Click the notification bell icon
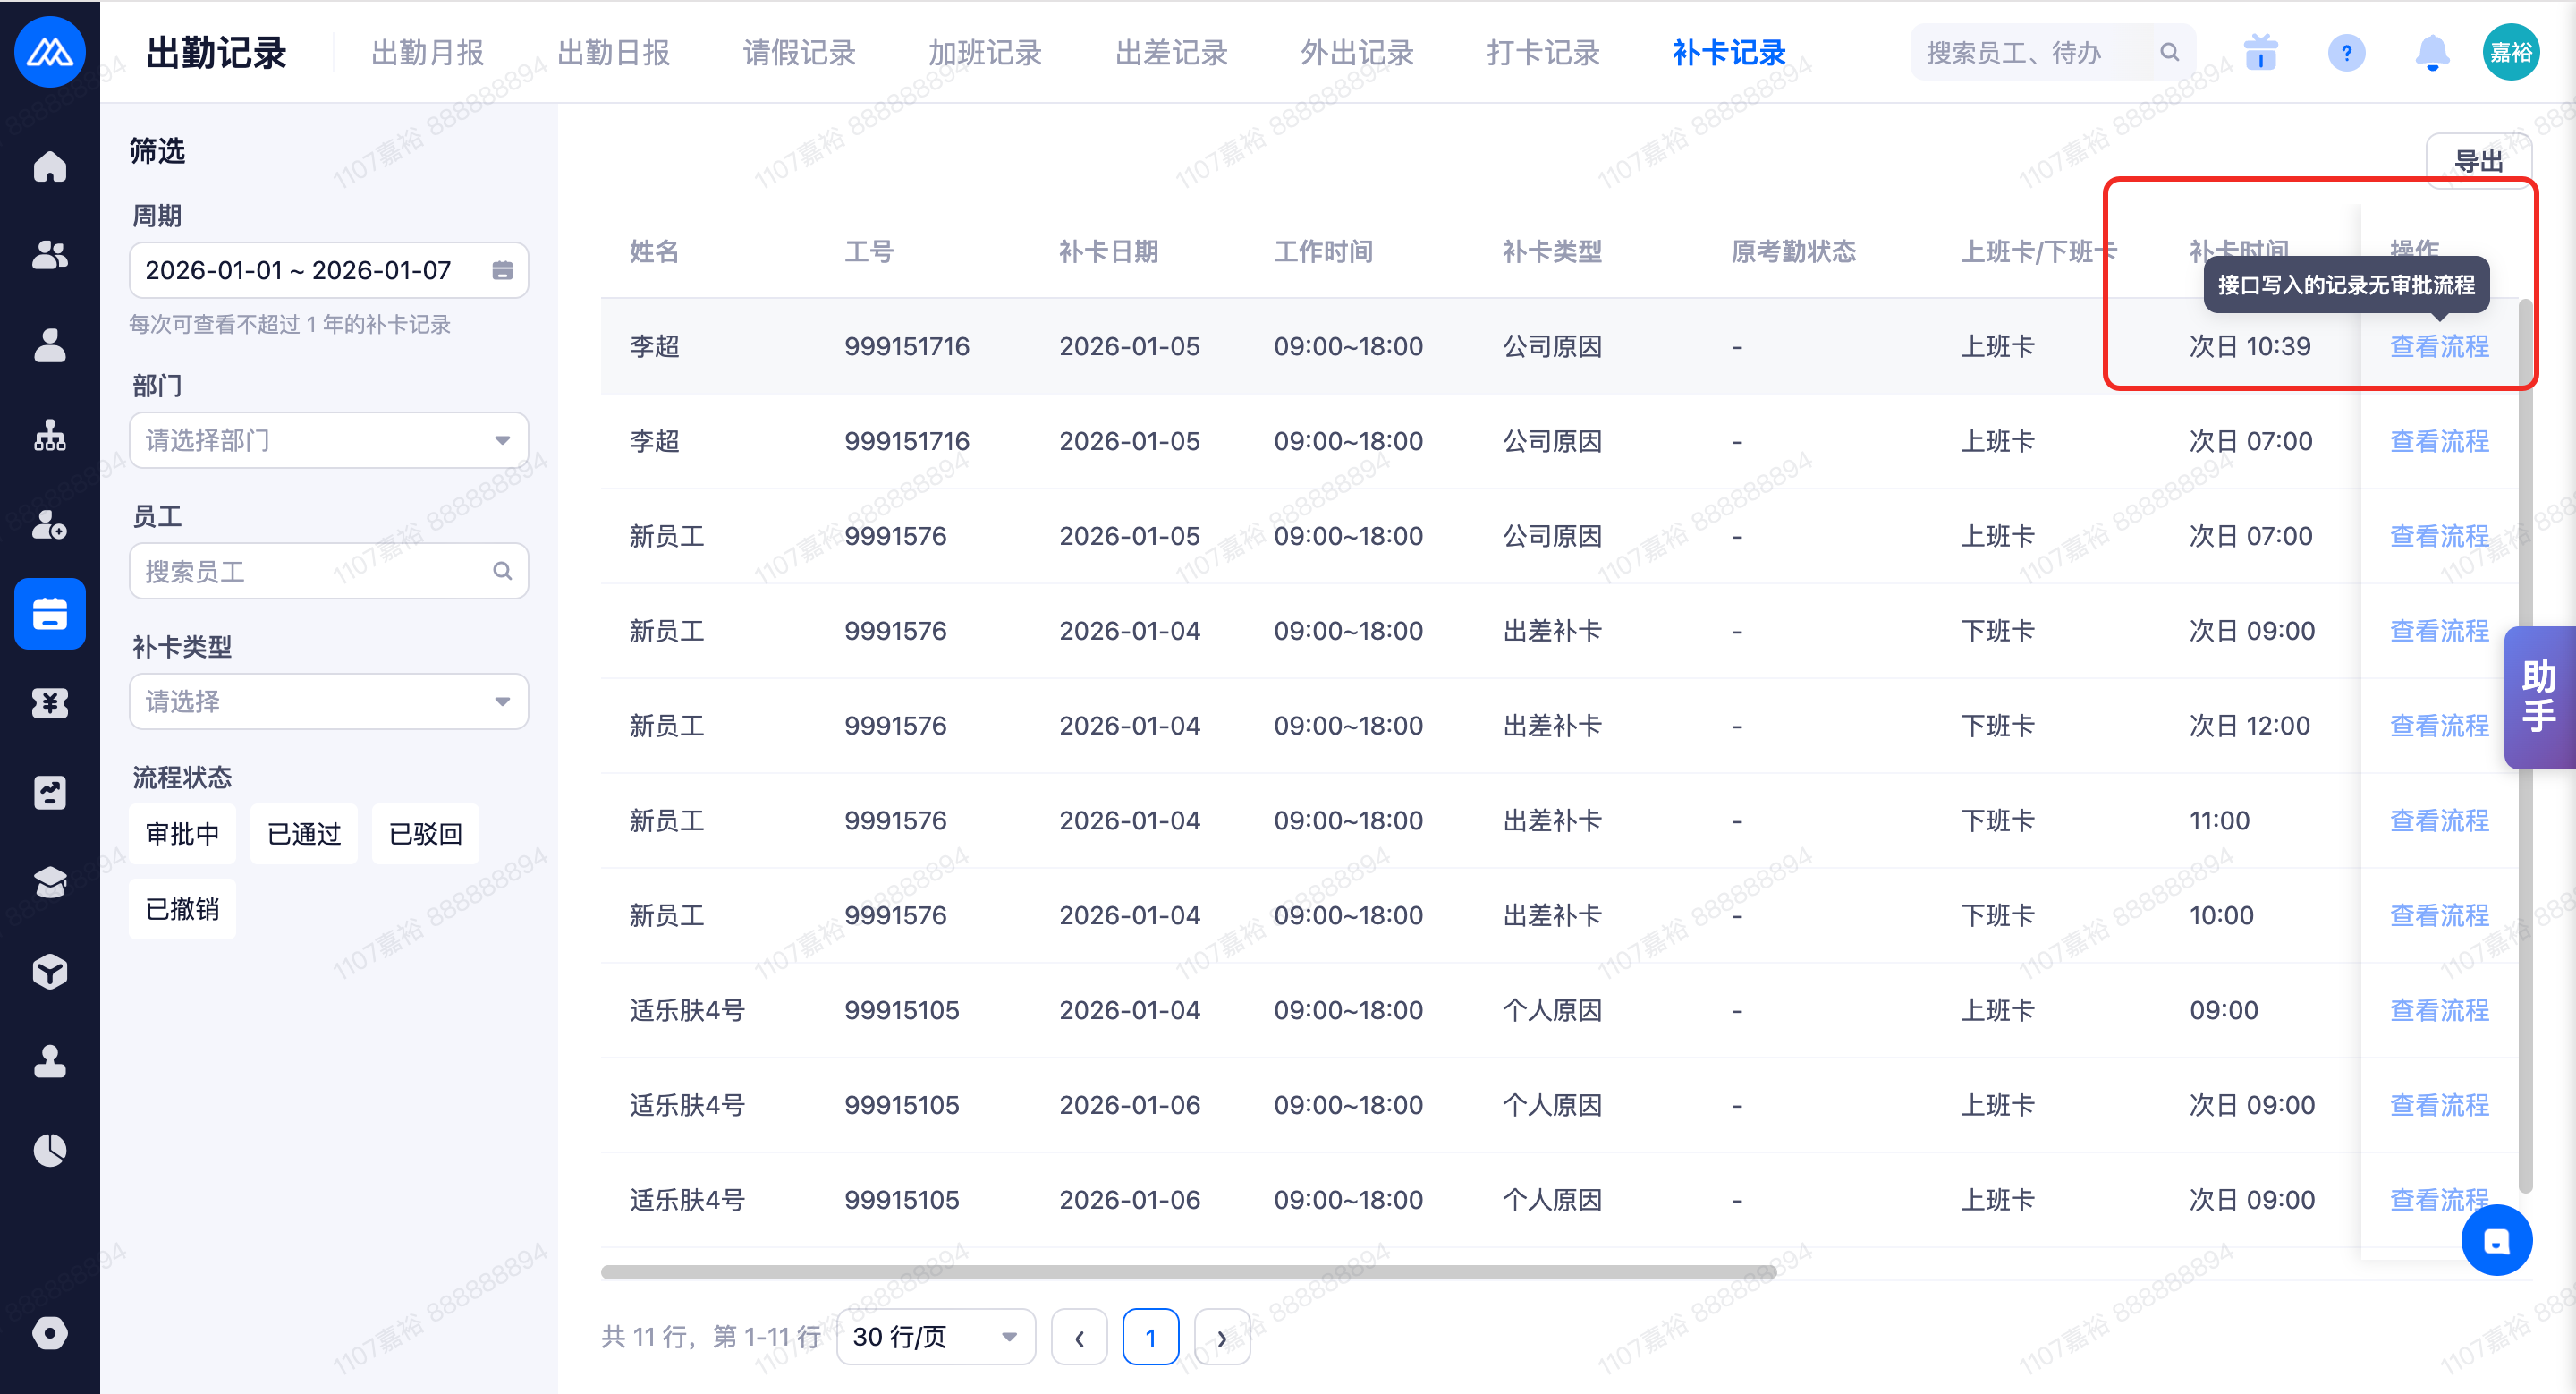The width and height of the screenshot is (2576, 1394). 2432,52
